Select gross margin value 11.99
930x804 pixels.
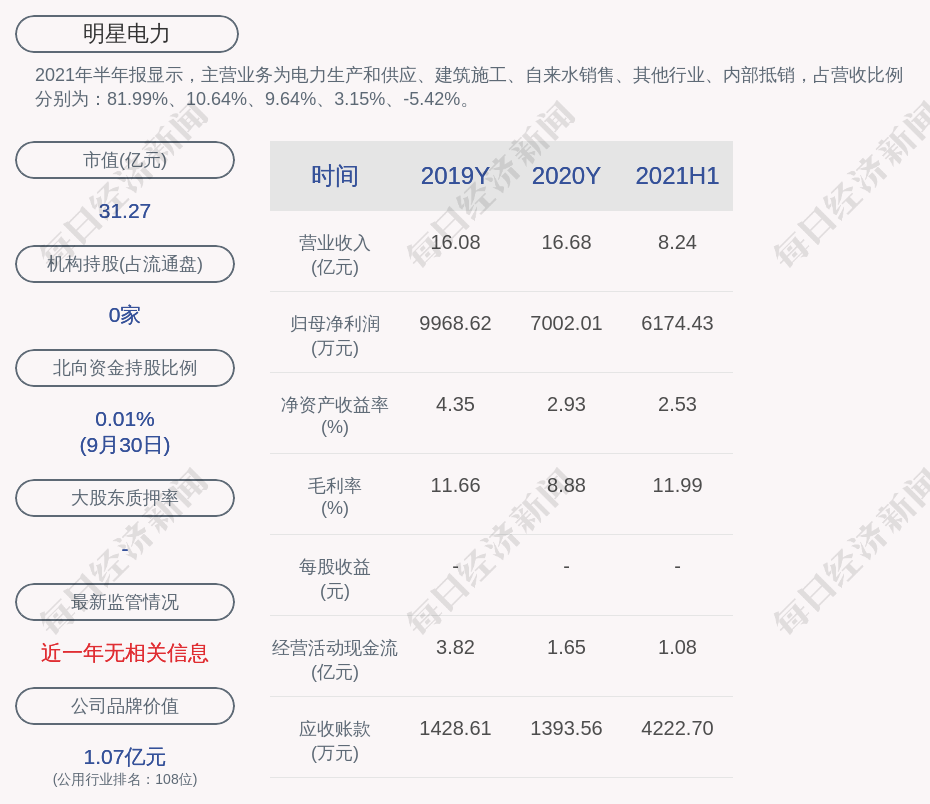tap(677, 486)
